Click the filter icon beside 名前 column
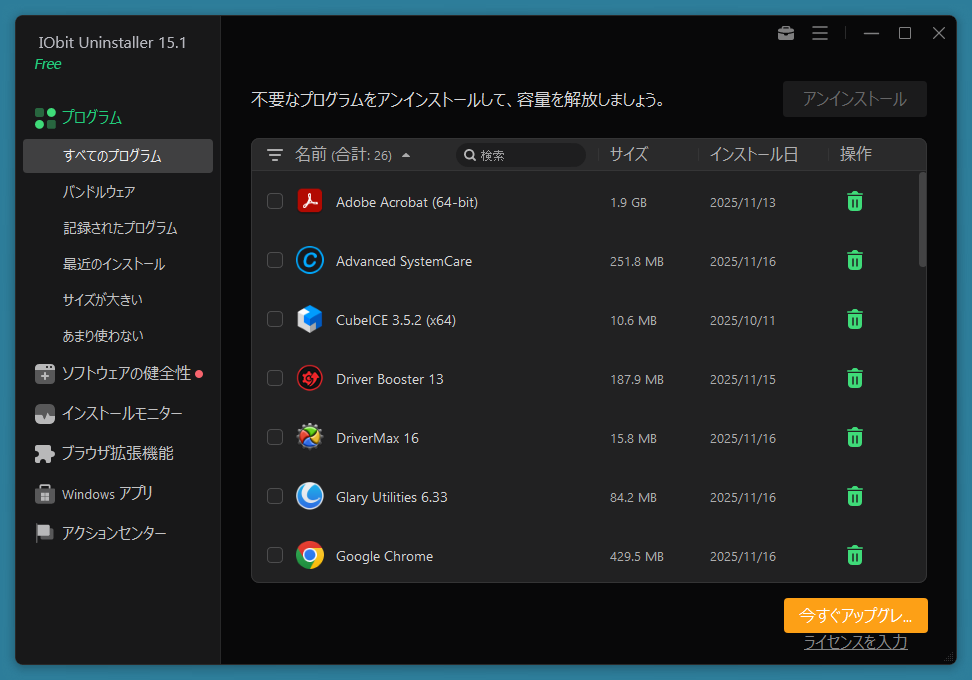The width and height of the screenshot is (972, 680). [x=275, y=155]
